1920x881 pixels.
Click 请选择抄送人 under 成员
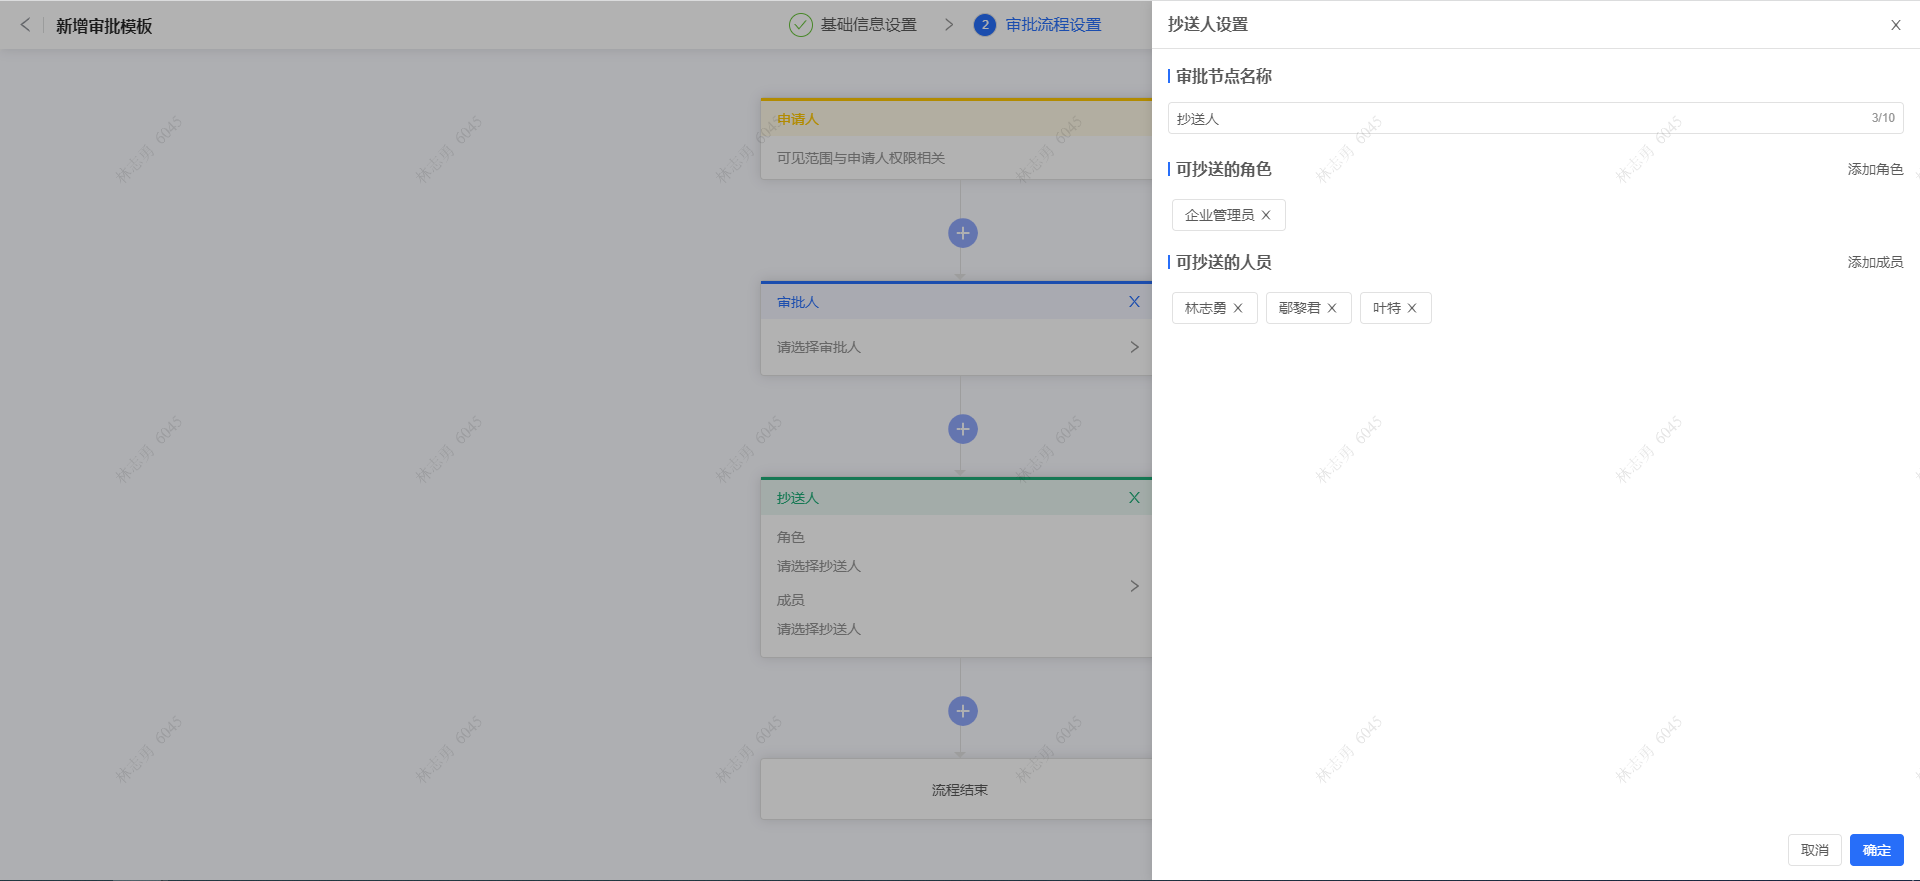[x=819, y=629]
